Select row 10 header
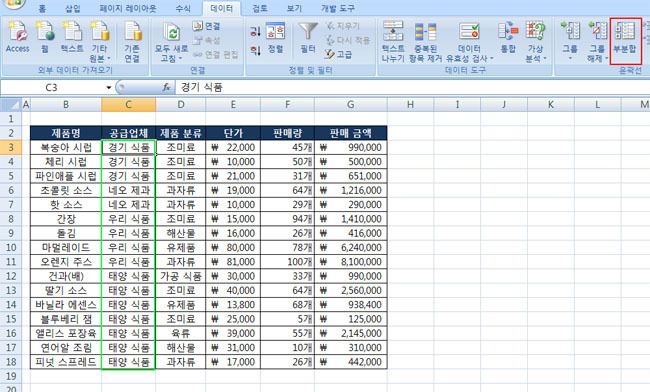The height and width of the screenshot is (392, 650). tap(11, 247)
